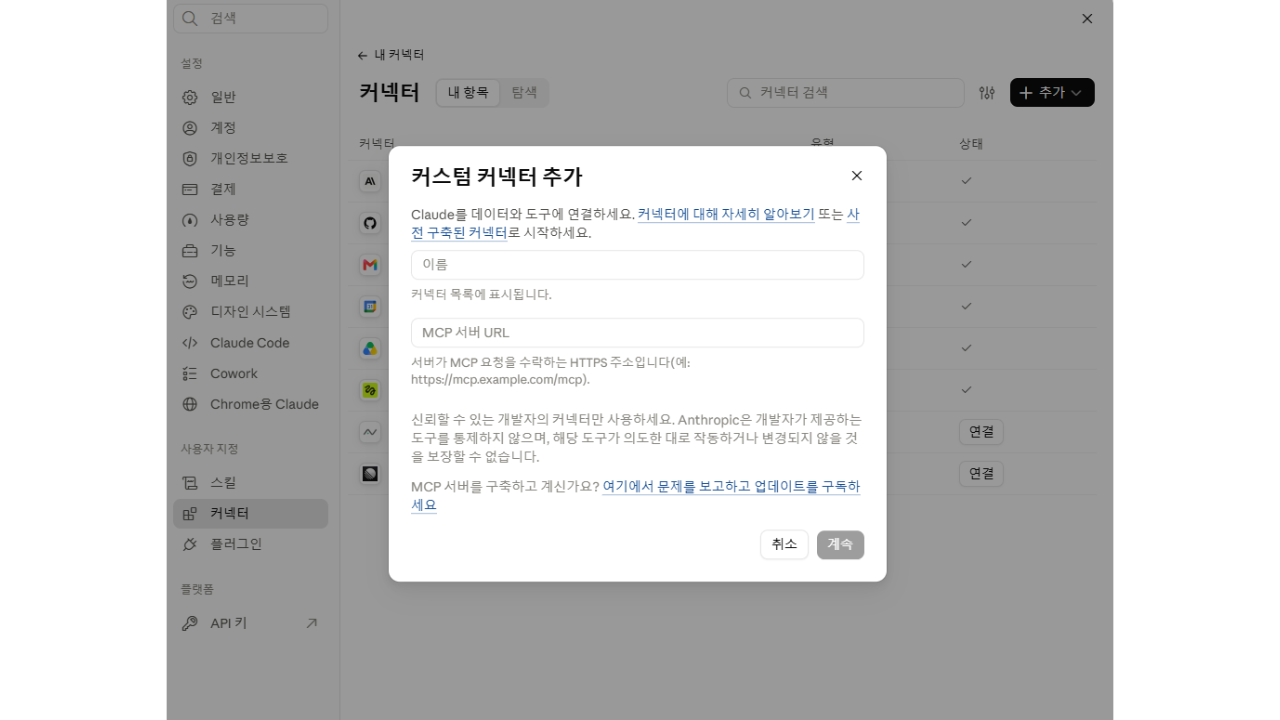The width and height of the screenshot is (1280, 720).
Task: Click the 취소 cancel button
Action: pyautogui.click(x=784, y=544)
